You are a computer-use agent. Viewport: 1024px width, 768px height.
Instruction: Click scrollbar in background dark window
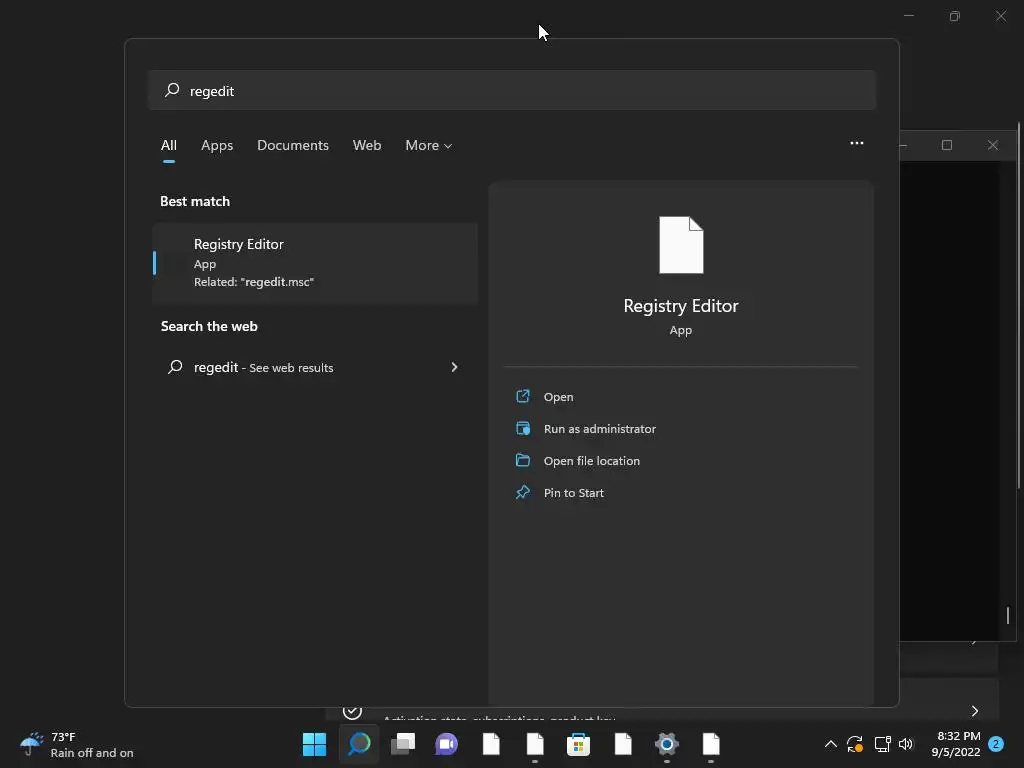(x=1008, y=615)
